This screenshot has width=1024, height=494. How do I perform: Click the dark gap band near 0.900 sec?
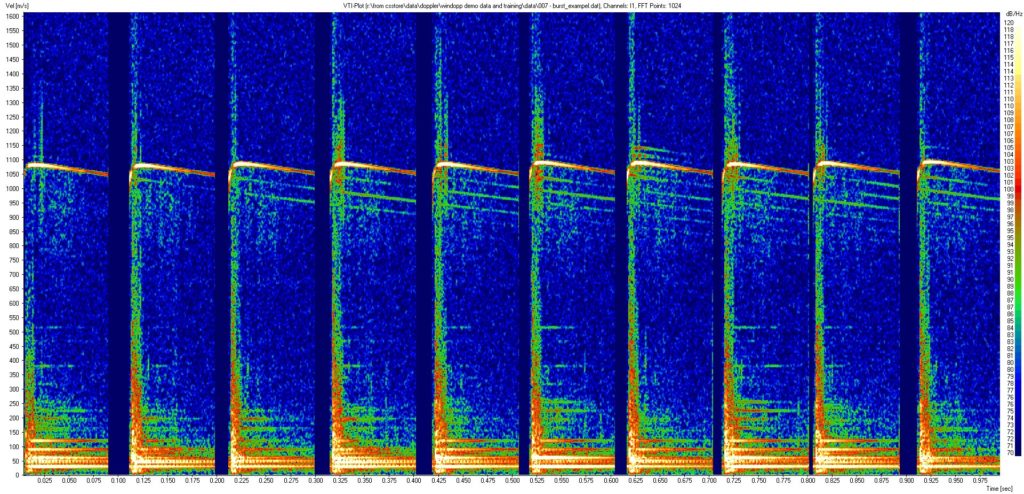[909, 250]
